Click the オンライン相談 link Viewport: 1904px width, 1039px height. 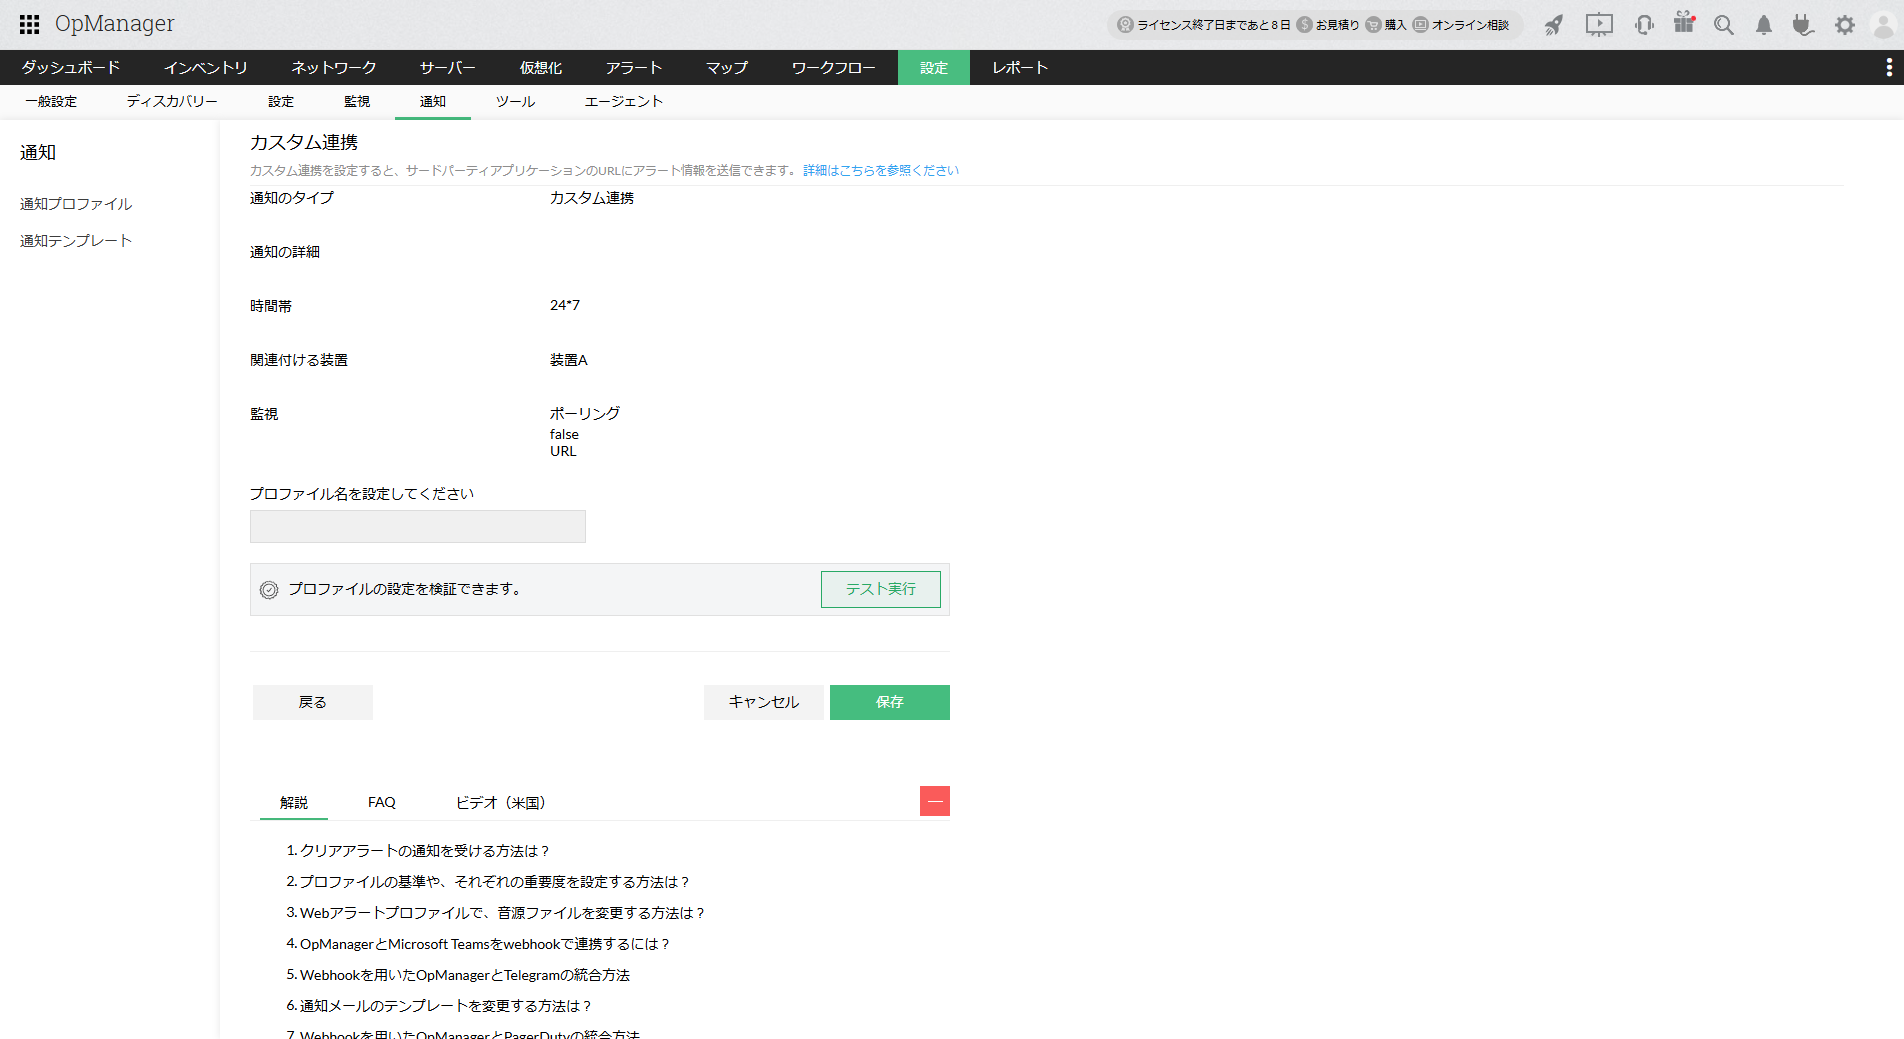(x=1470, y=25)
